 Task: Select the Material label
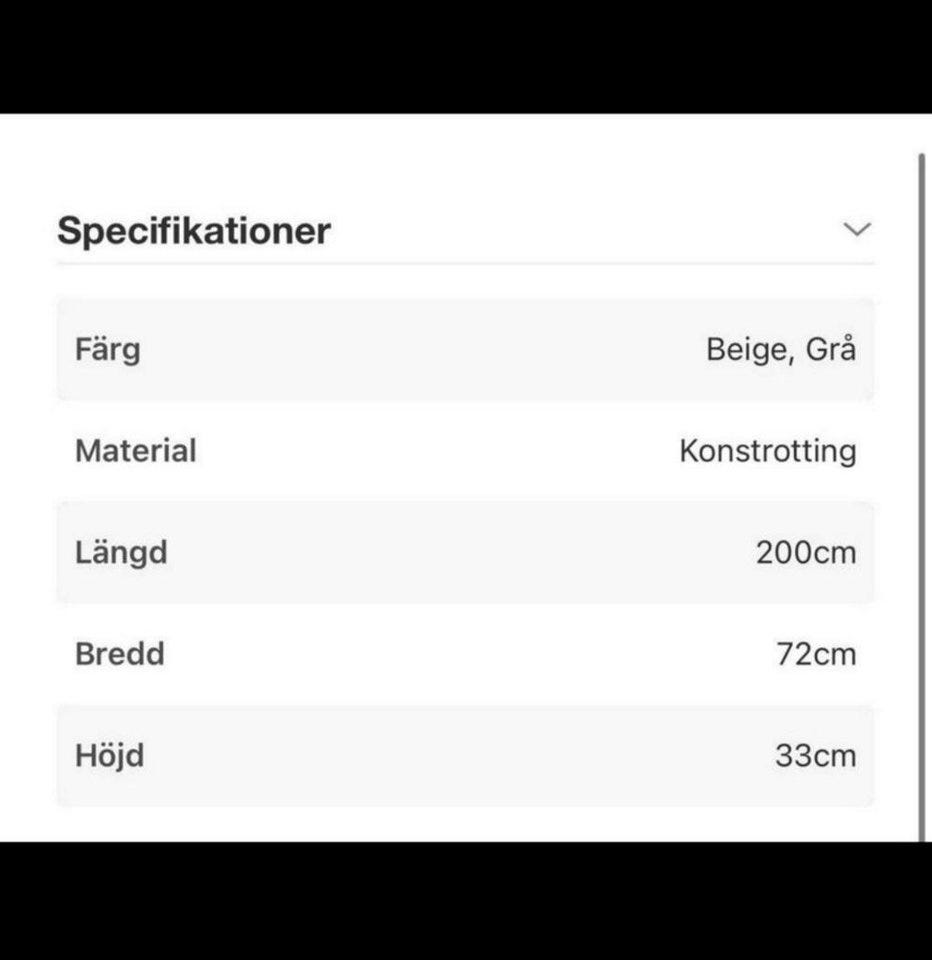pos(136,451)
